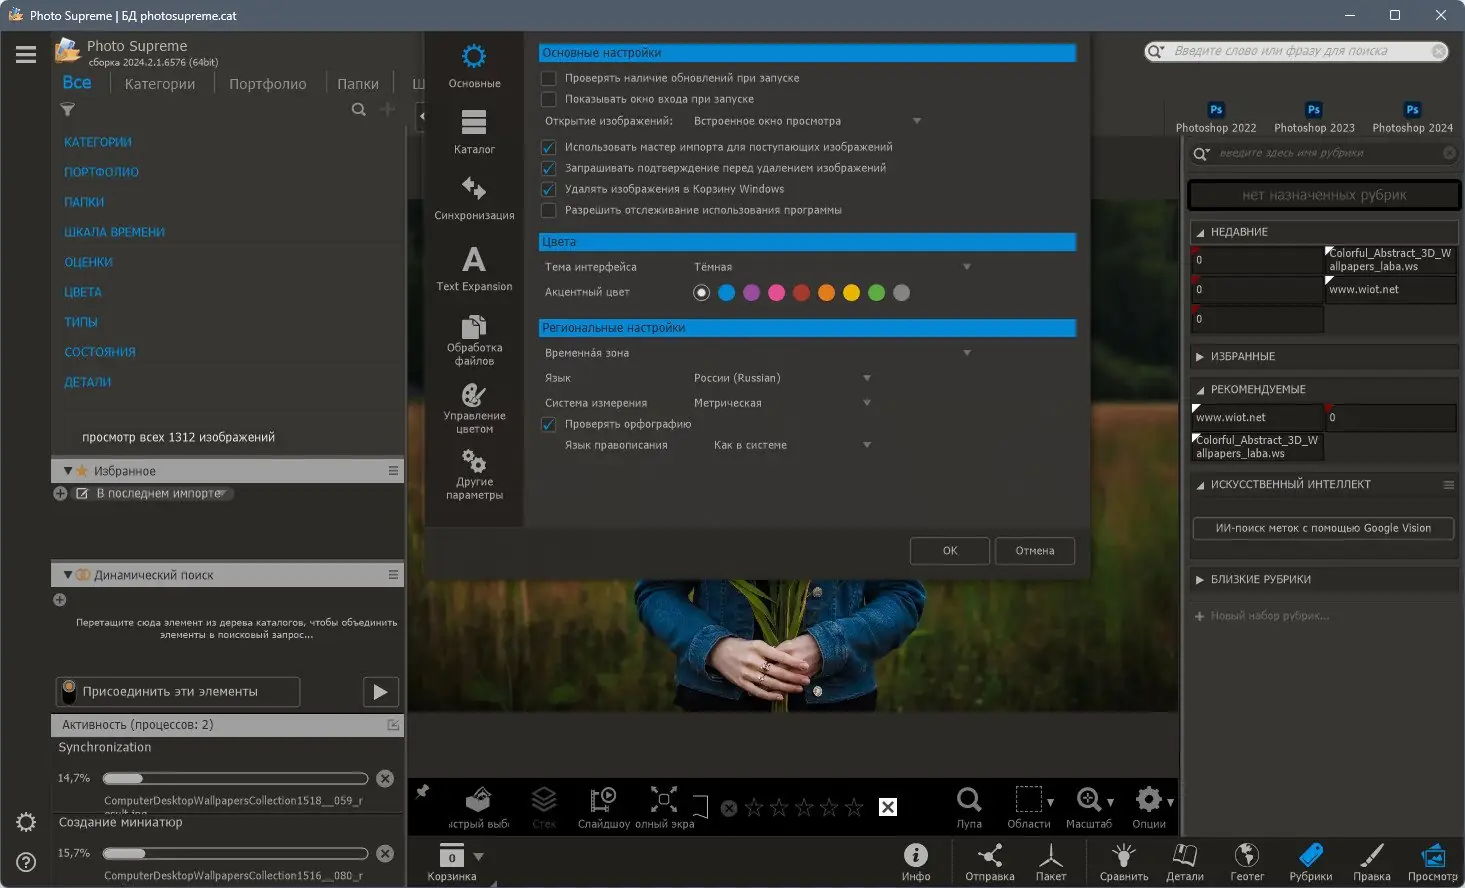
Task: Click the OK button
Action: 949,551
